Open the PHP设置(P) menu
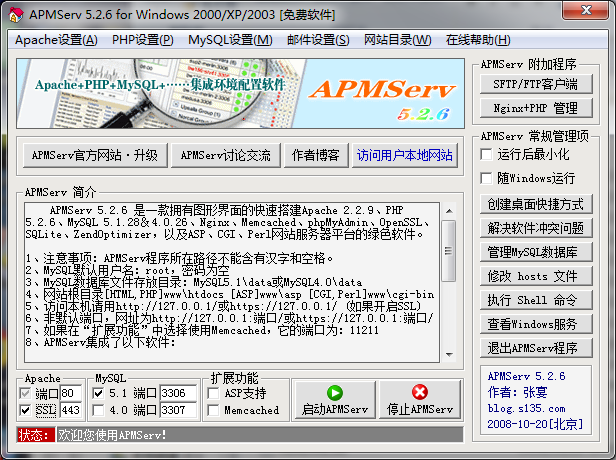Image resolution: width=616 pixels, height=460 pixels. click(x=143, y=40)
